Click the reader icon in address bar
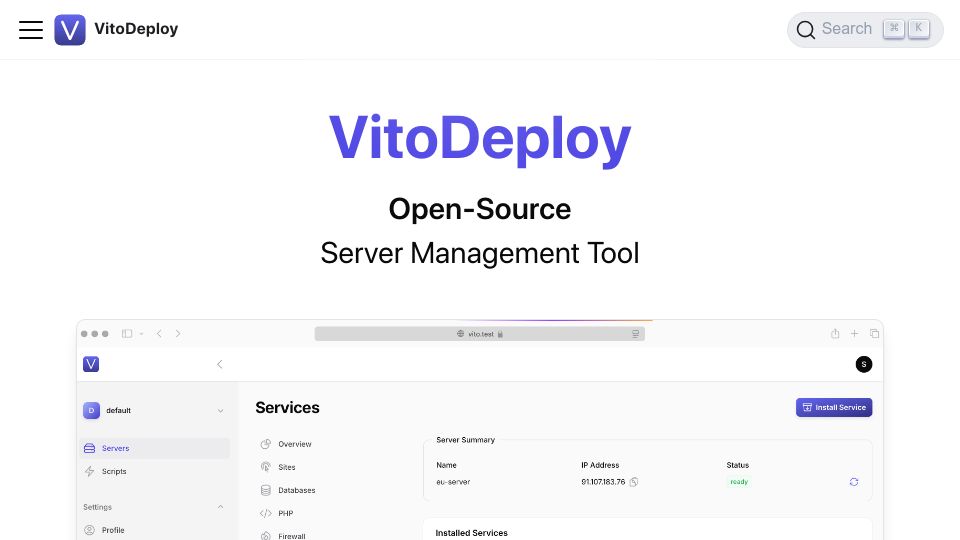Viewport: 960px width, 540px height. point(636,334)
